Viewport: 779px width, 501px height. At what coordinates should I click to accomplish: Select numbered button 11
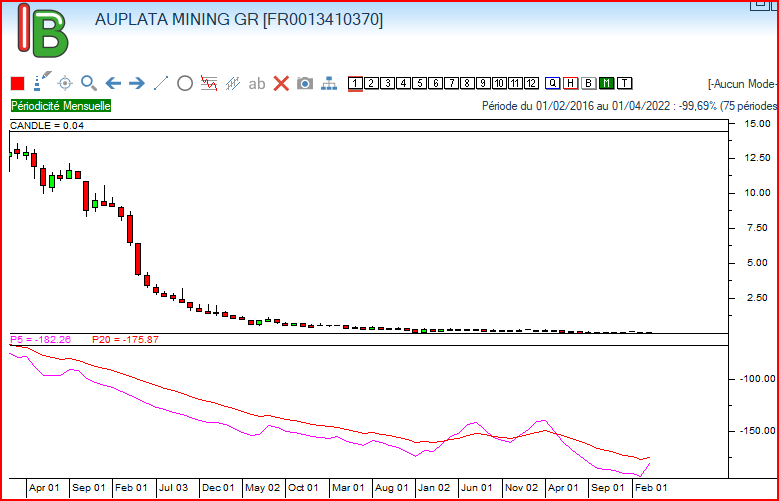click(x=515, y=84)
